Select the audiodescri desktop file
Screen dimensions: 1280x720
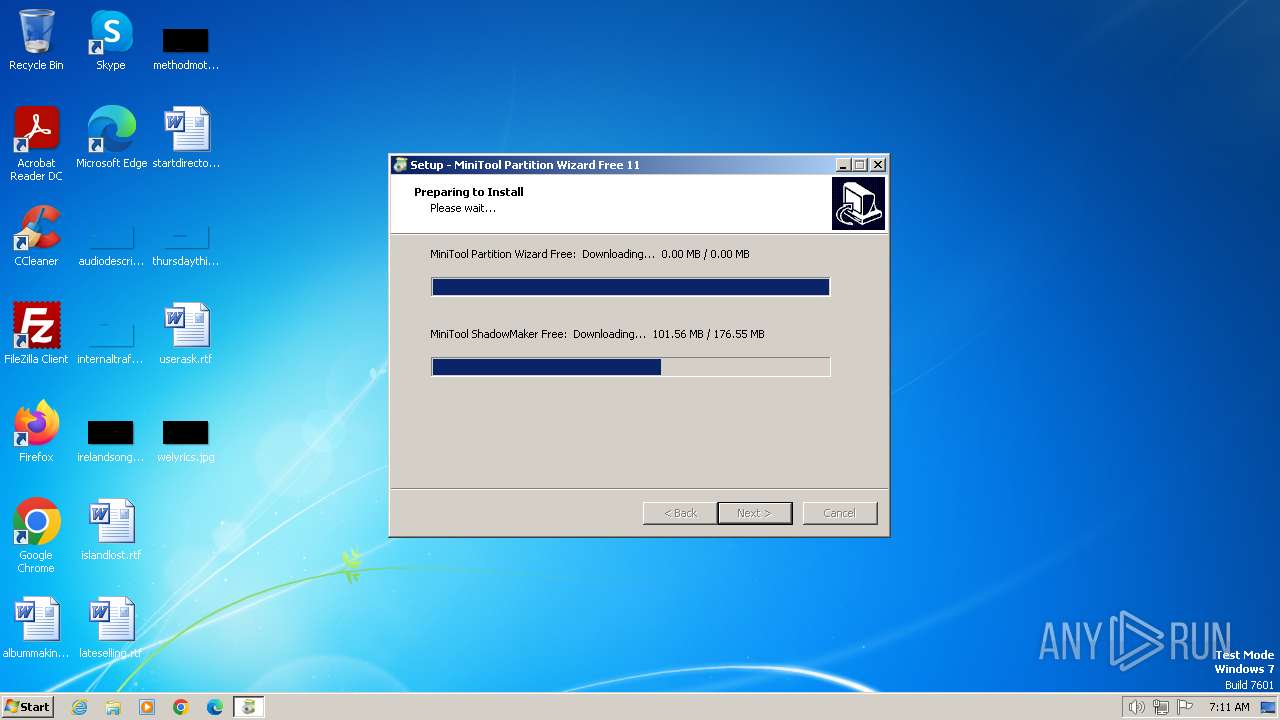pyautogui.click(x=111, y=245)
